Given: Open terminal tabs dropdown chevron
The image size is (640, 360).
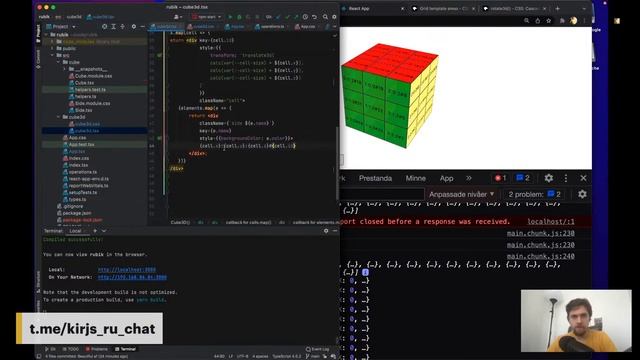Looking at the screenshot, I should coord(104,231).
